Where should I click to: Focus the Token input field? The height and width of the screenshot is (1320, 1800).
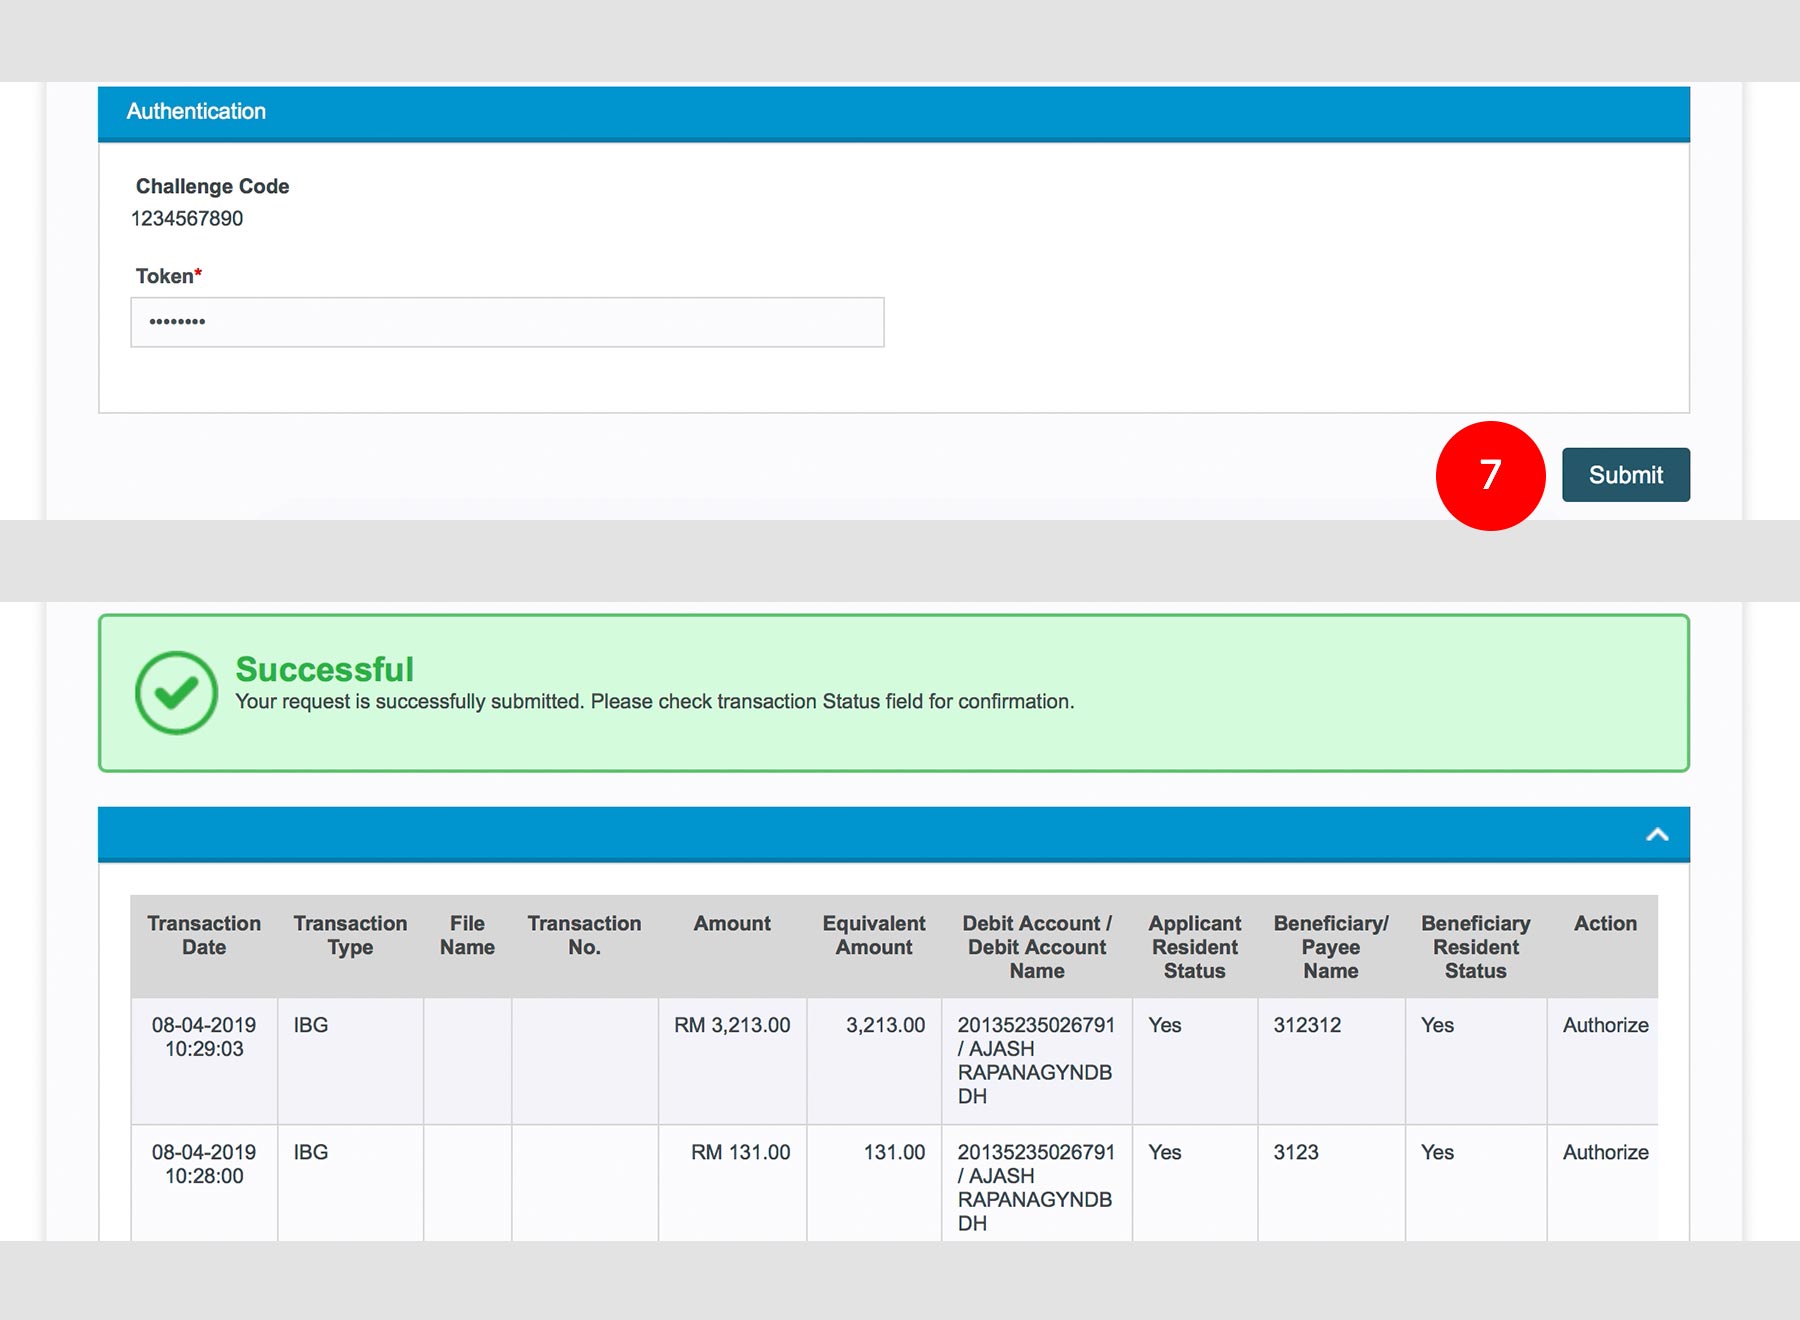[x=507, y=322]
